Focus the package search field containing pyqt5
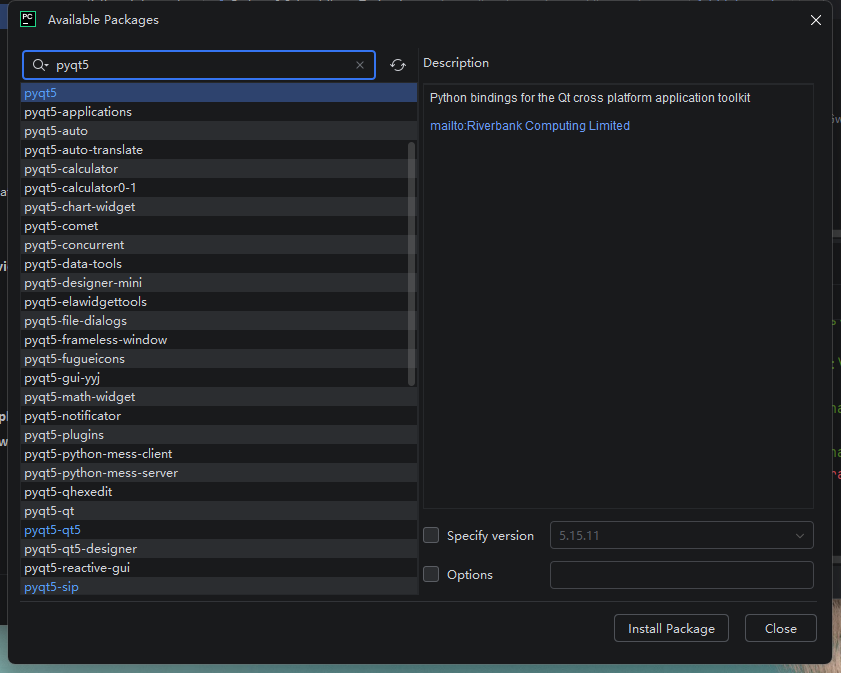The image size is (841, 673). tap(198, 65)
